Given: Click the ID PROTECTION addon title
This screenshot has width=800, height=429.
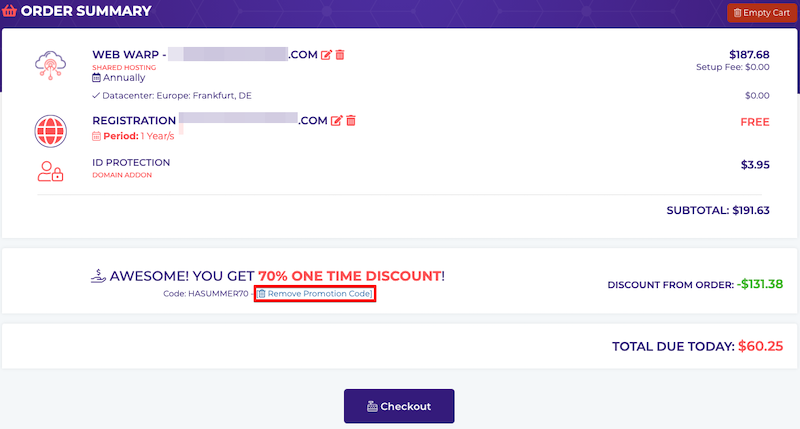Looking at the screenshot, I should tap(131, 163).
